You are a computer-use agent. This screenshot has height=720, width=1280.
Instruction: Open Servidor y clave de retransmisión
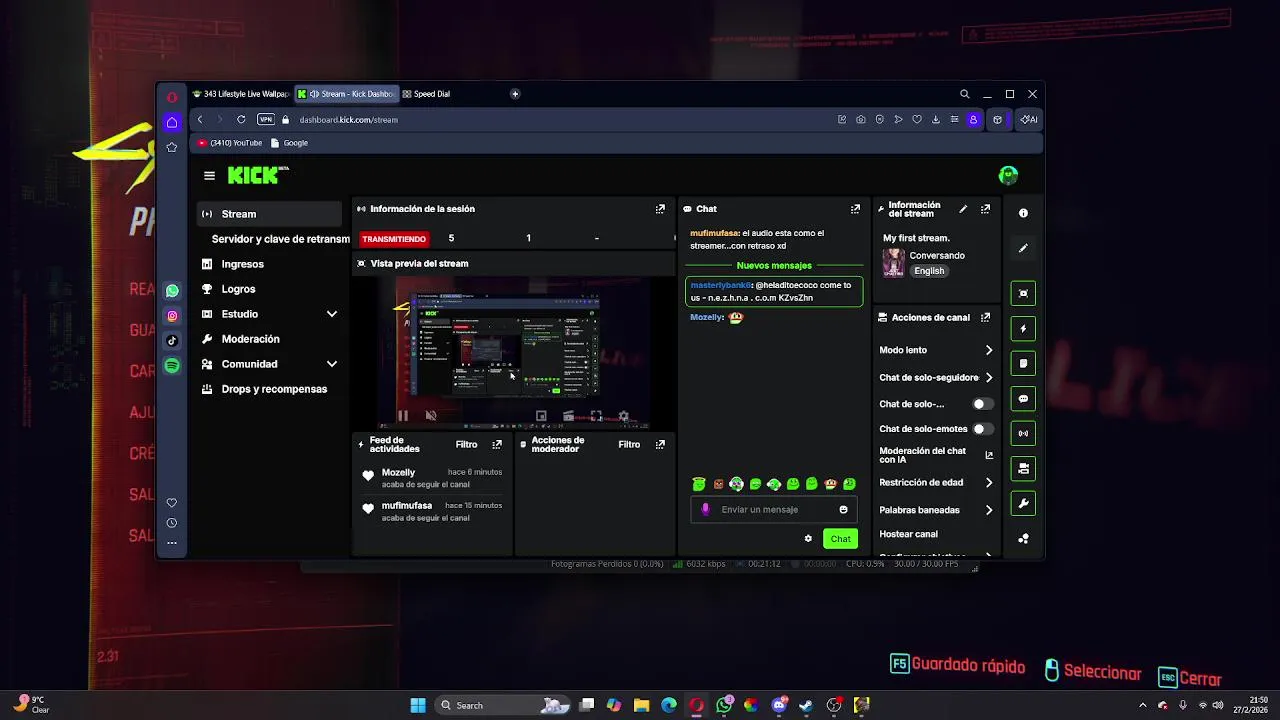(280, 239)
